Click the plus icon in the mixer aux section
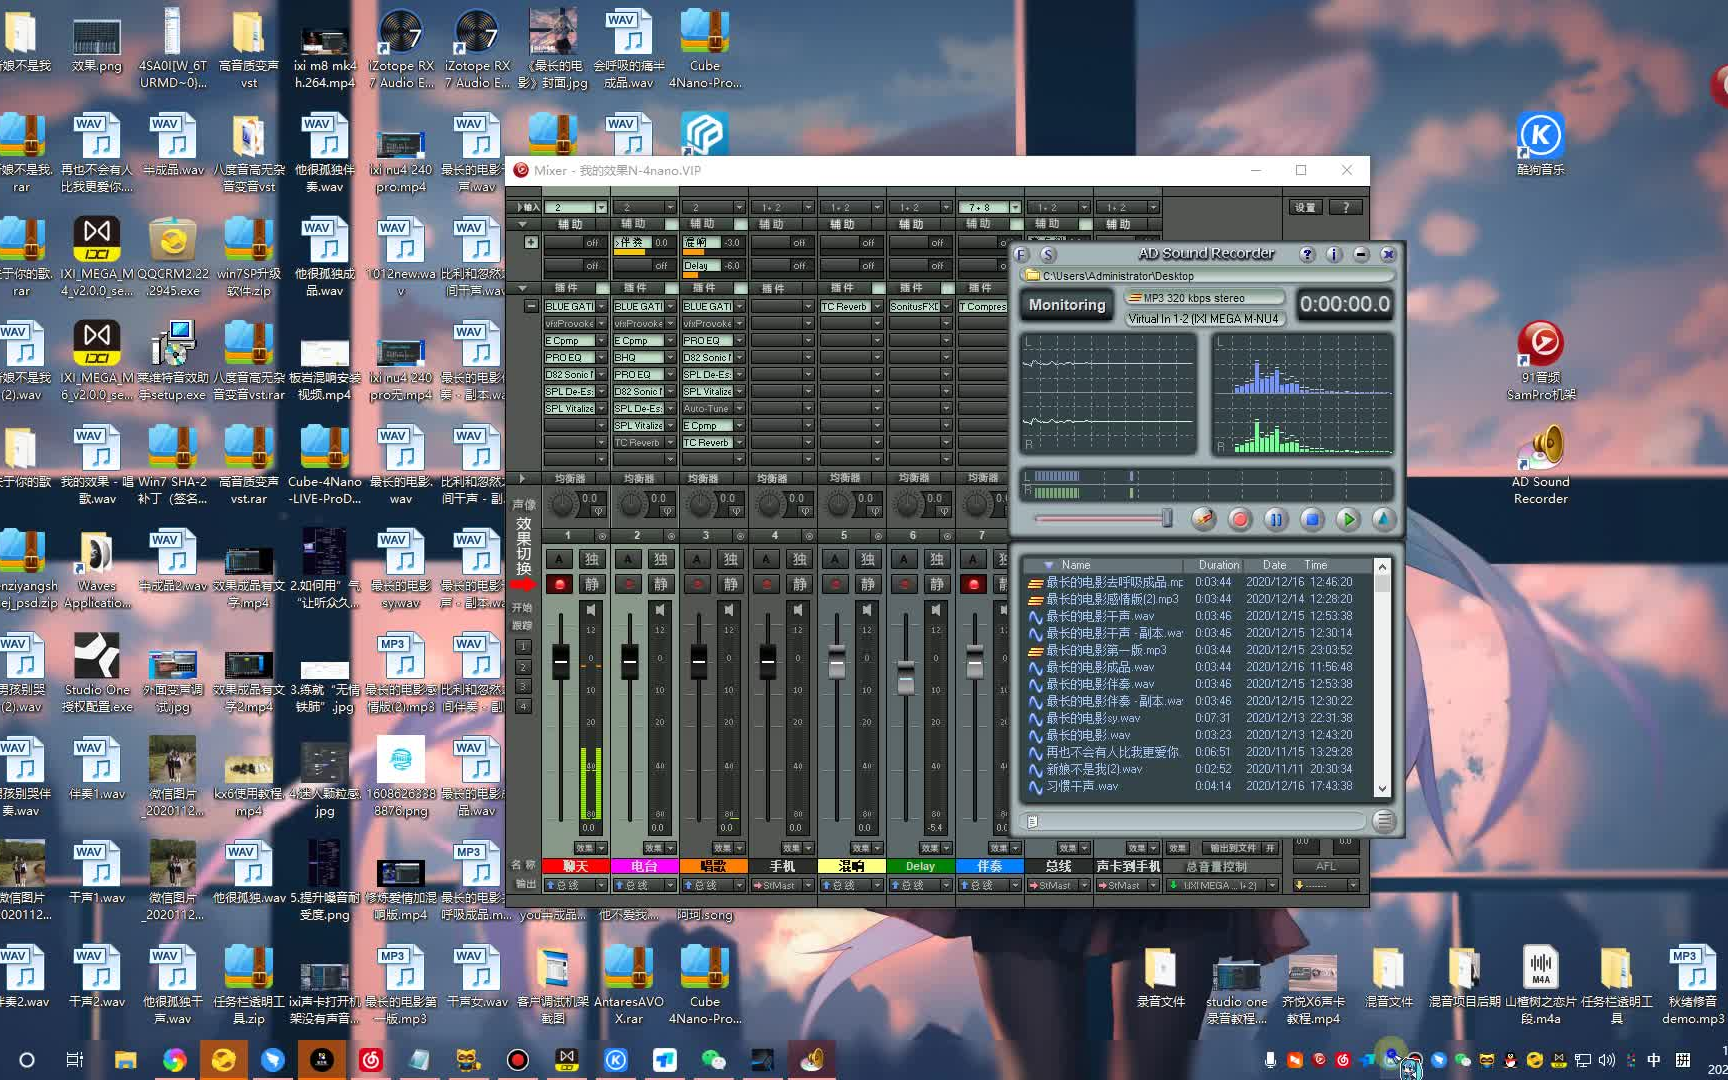The height and width of the screenshot is (1080, 1728). [x=531, y=242]
